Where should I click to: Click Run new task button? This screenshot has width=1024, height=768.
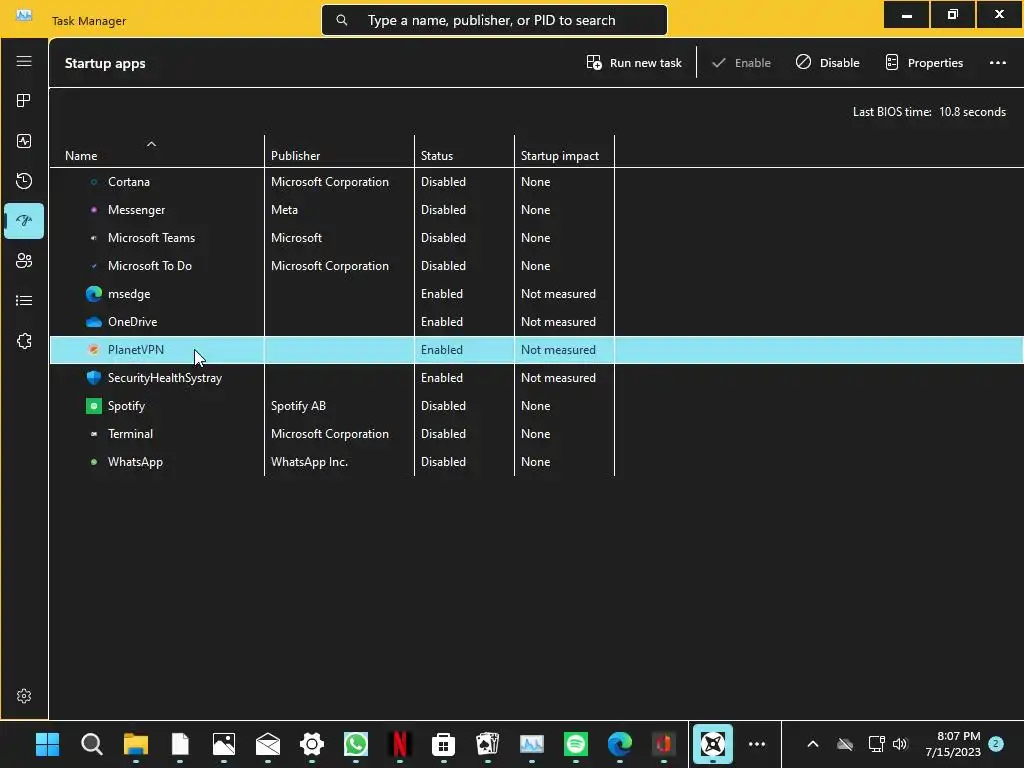coord(633,63)
